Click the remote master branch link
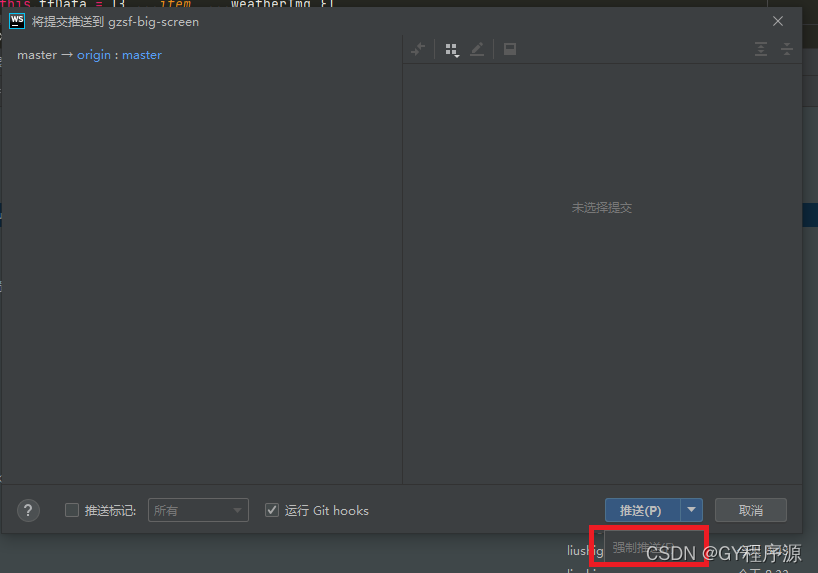Screen dimensions: 818x573 (x=142, y=55)
